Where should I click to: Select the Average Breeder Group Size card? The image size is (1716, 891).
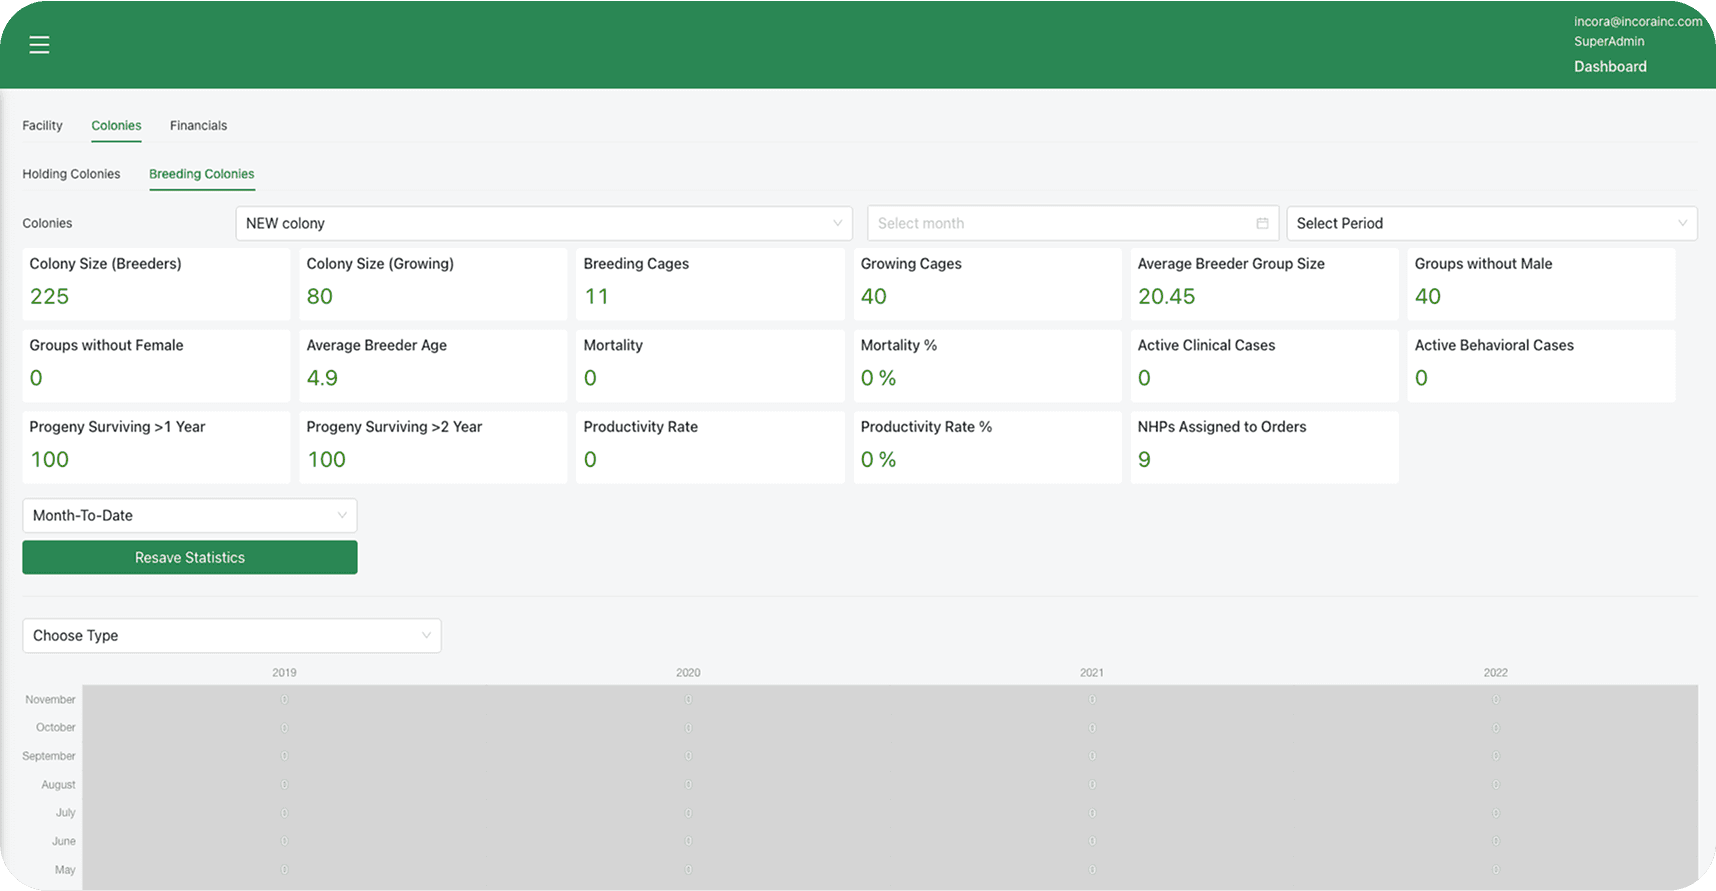(1264, 283)
